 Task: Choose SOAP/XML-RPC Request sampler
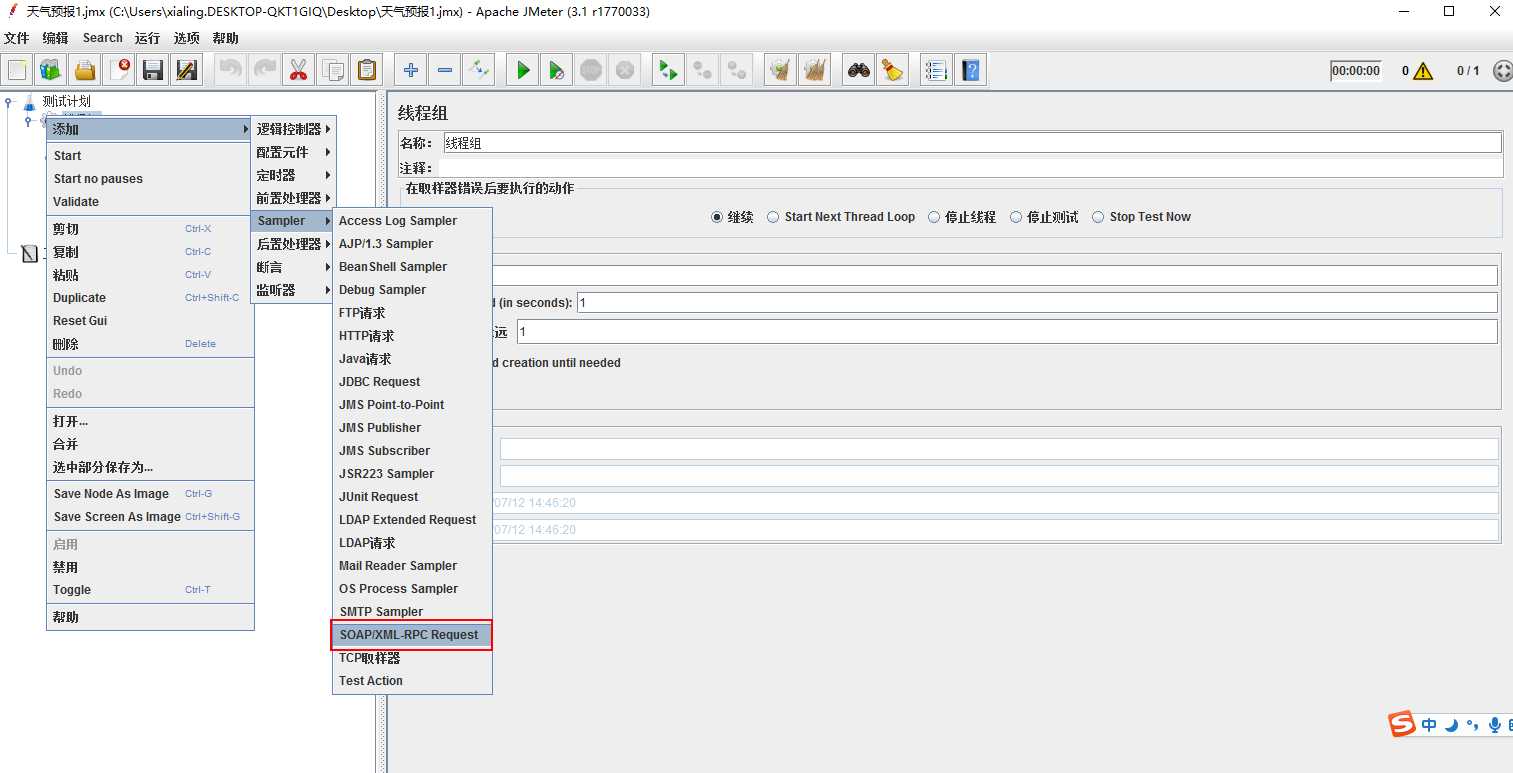(x=412, y=635)
